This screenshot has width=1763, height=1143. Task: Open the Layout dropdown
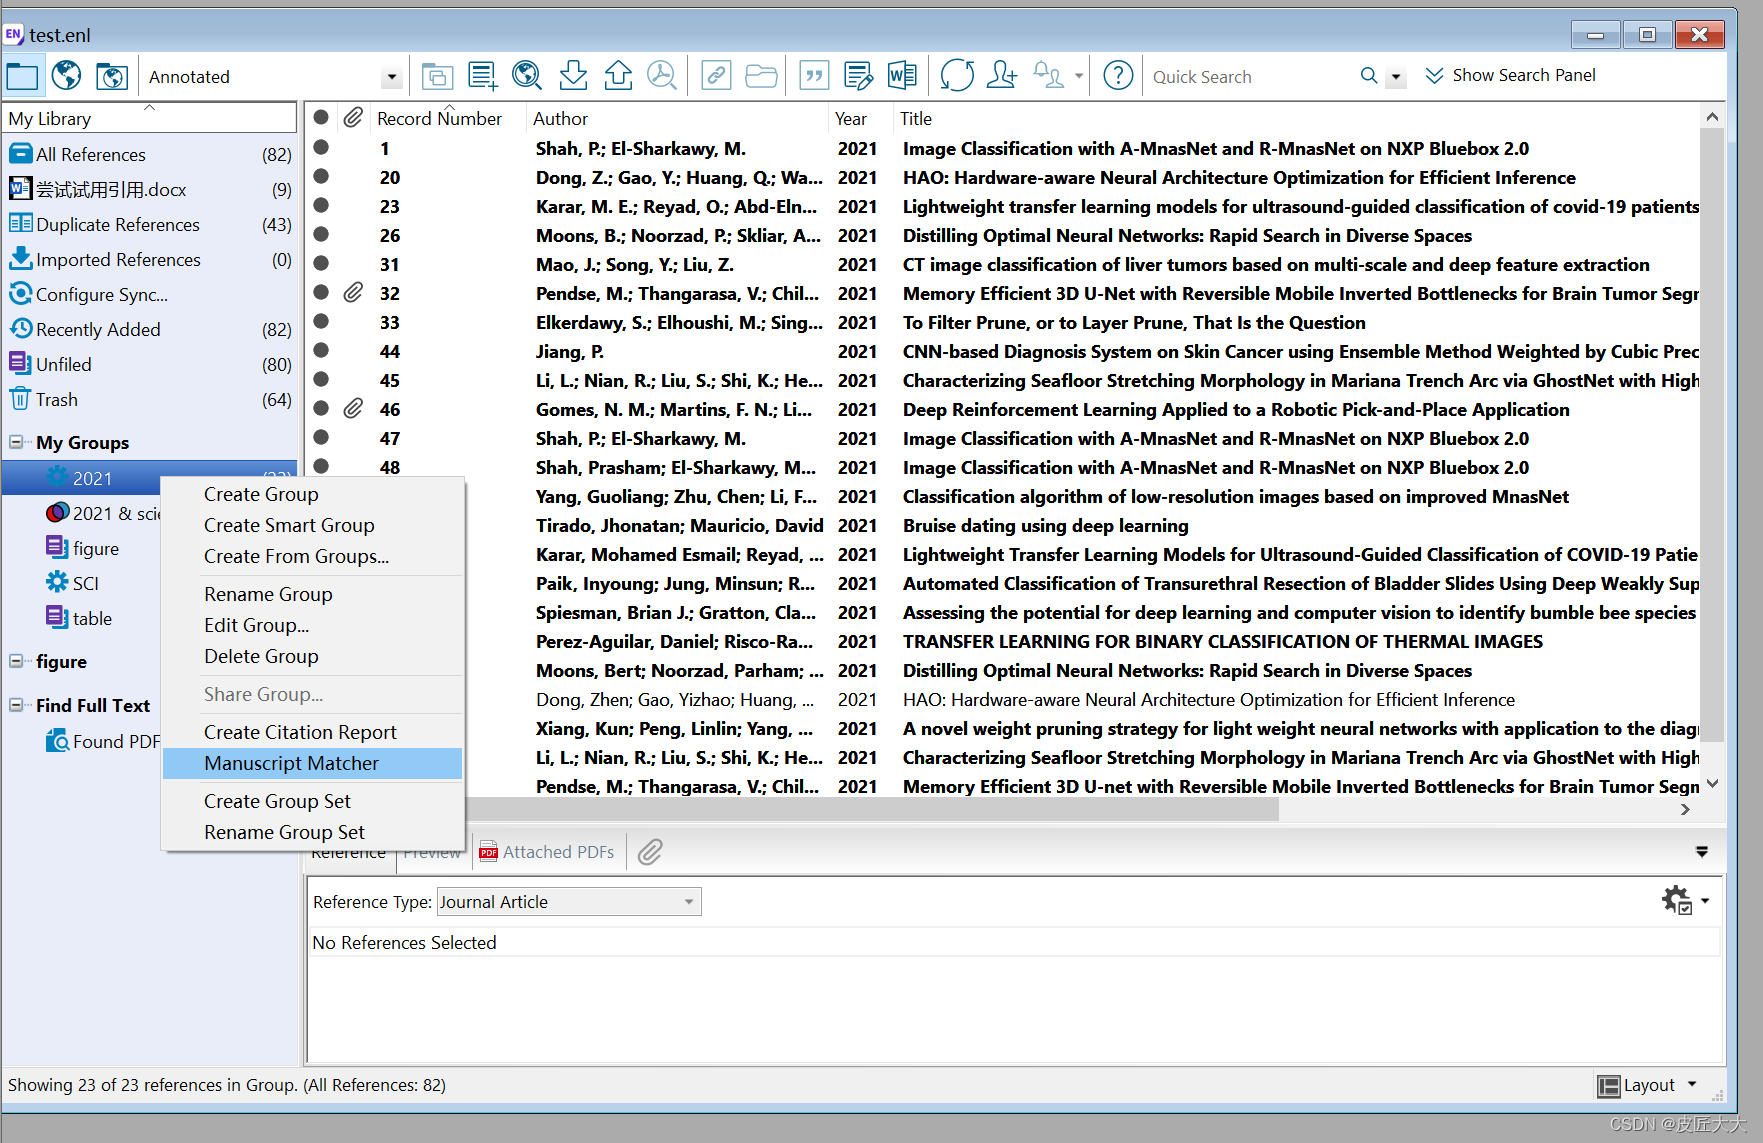point(1648,1085)
